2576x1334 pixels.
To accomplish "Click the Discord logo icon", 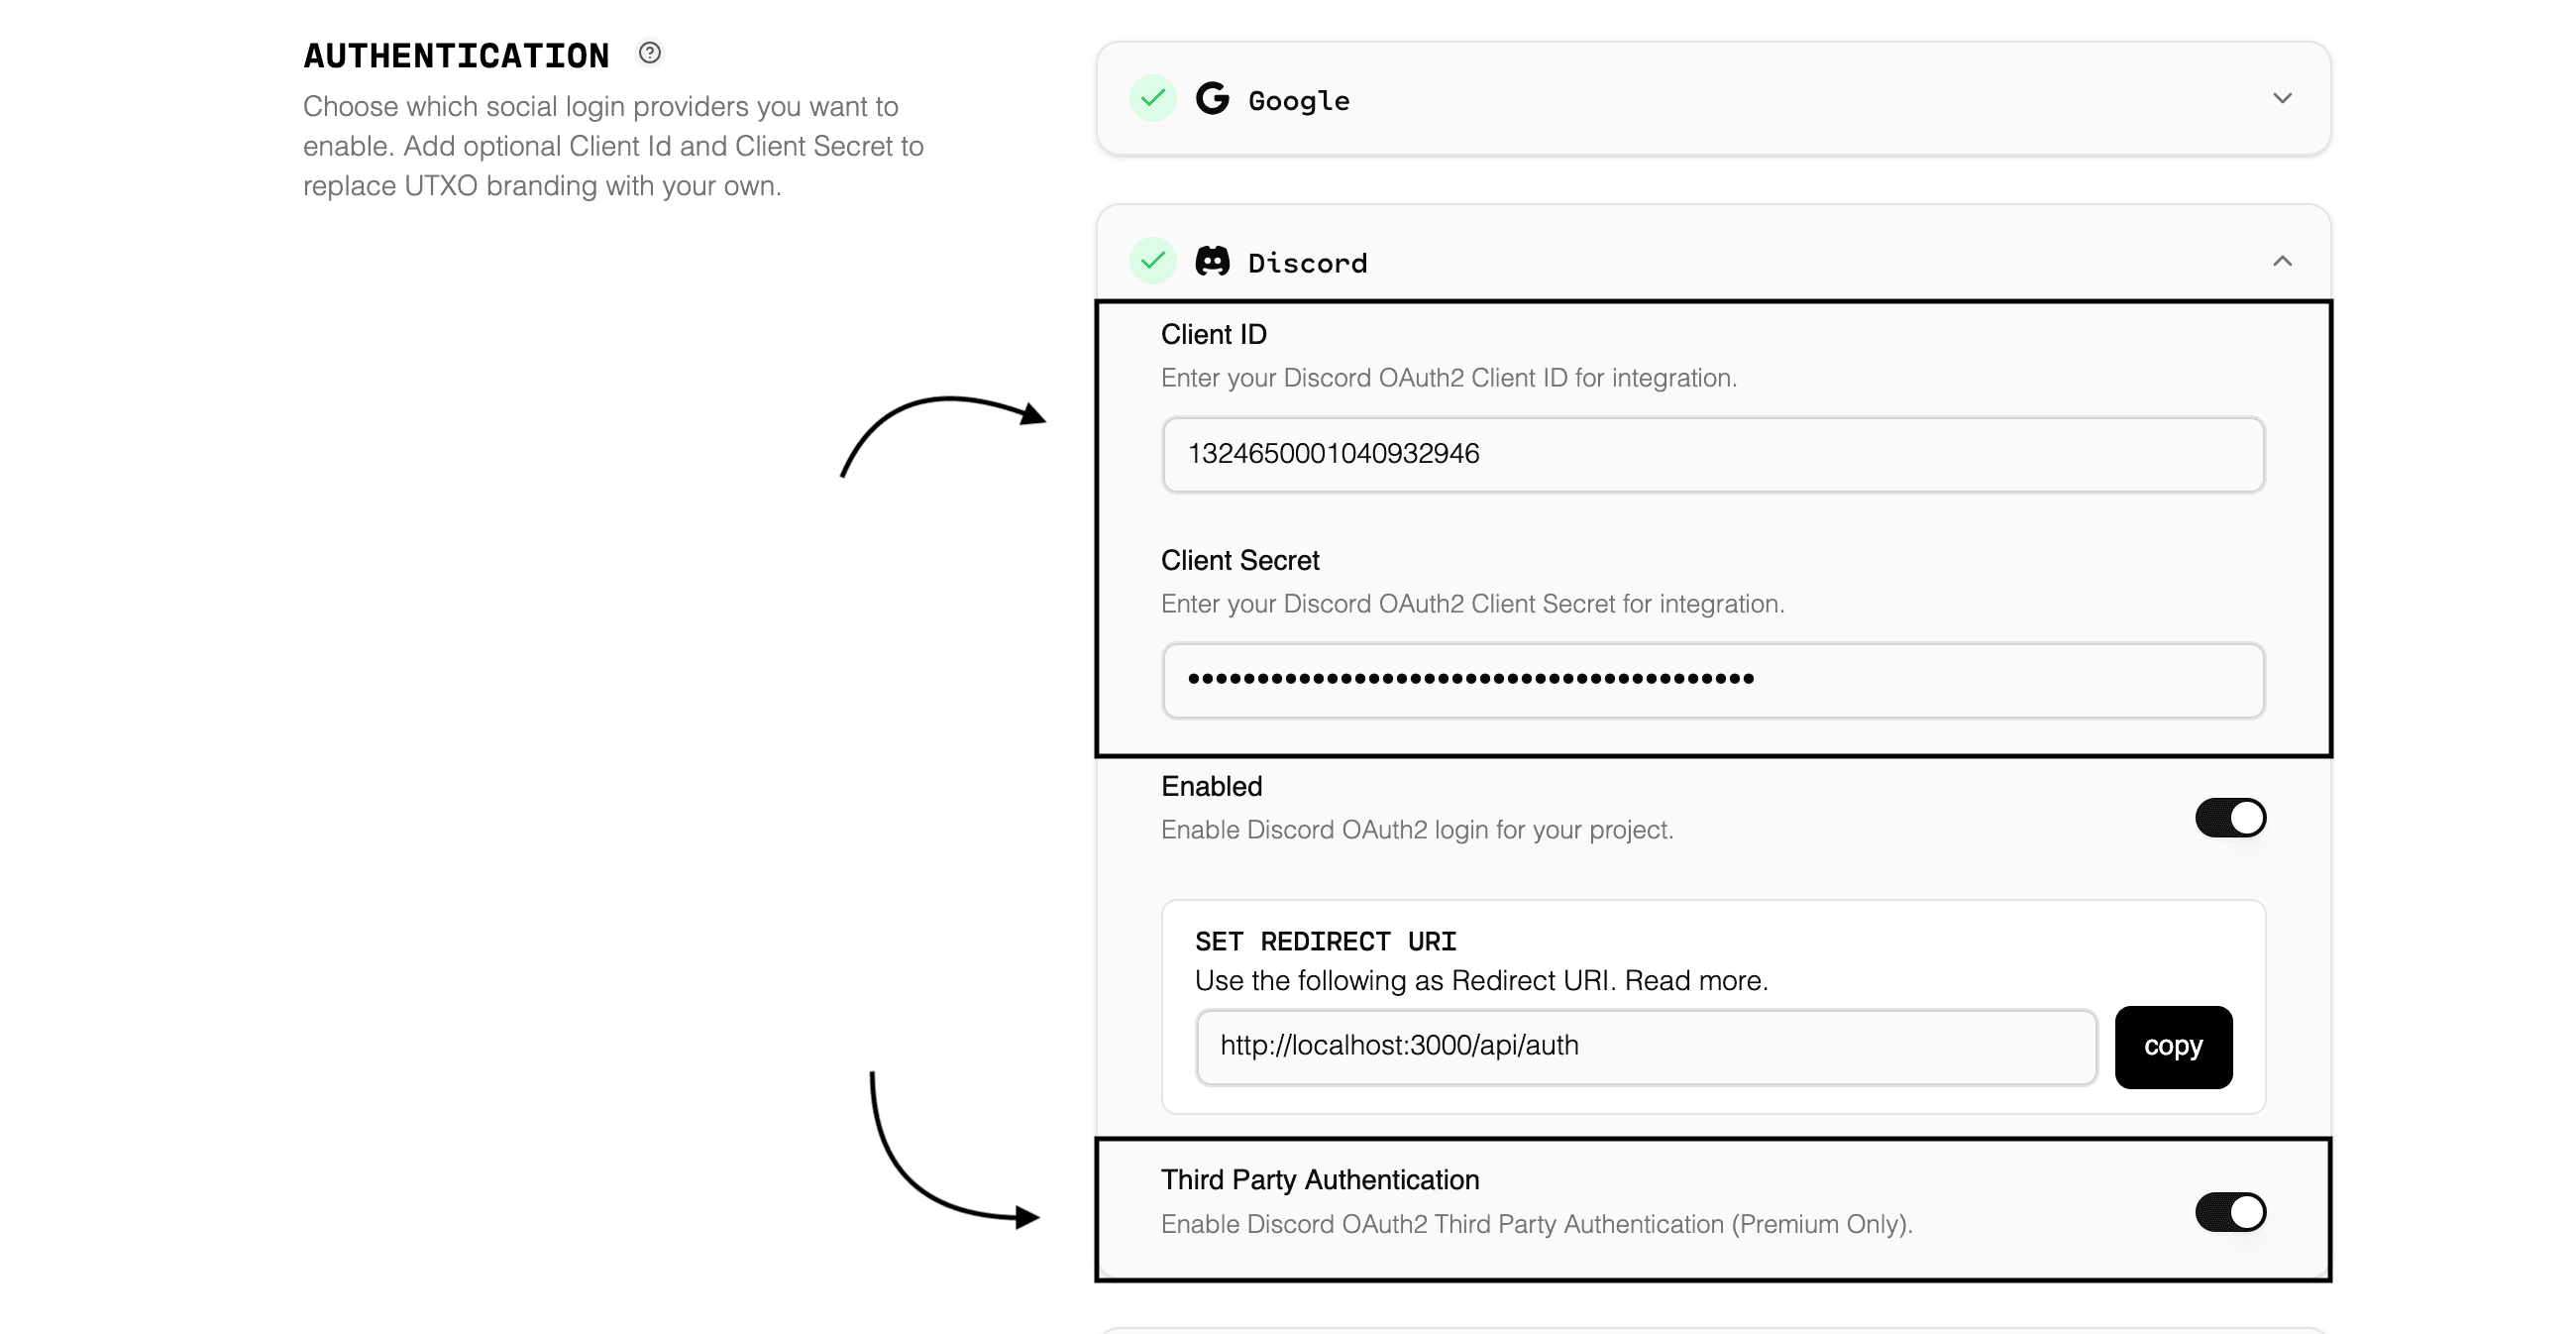I will point(1213,261).
